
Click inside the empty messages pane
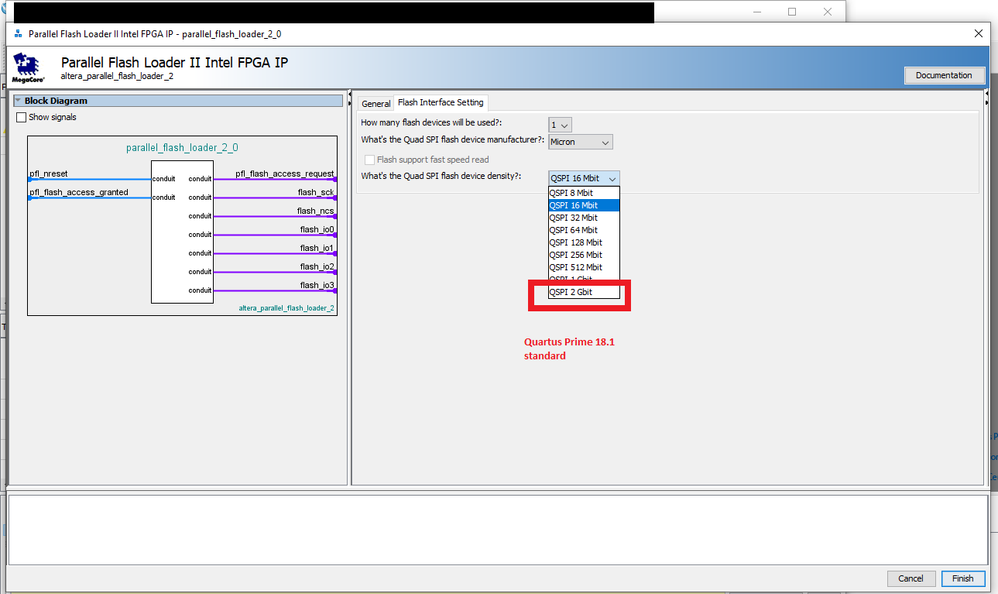click(x=497, y=530)
